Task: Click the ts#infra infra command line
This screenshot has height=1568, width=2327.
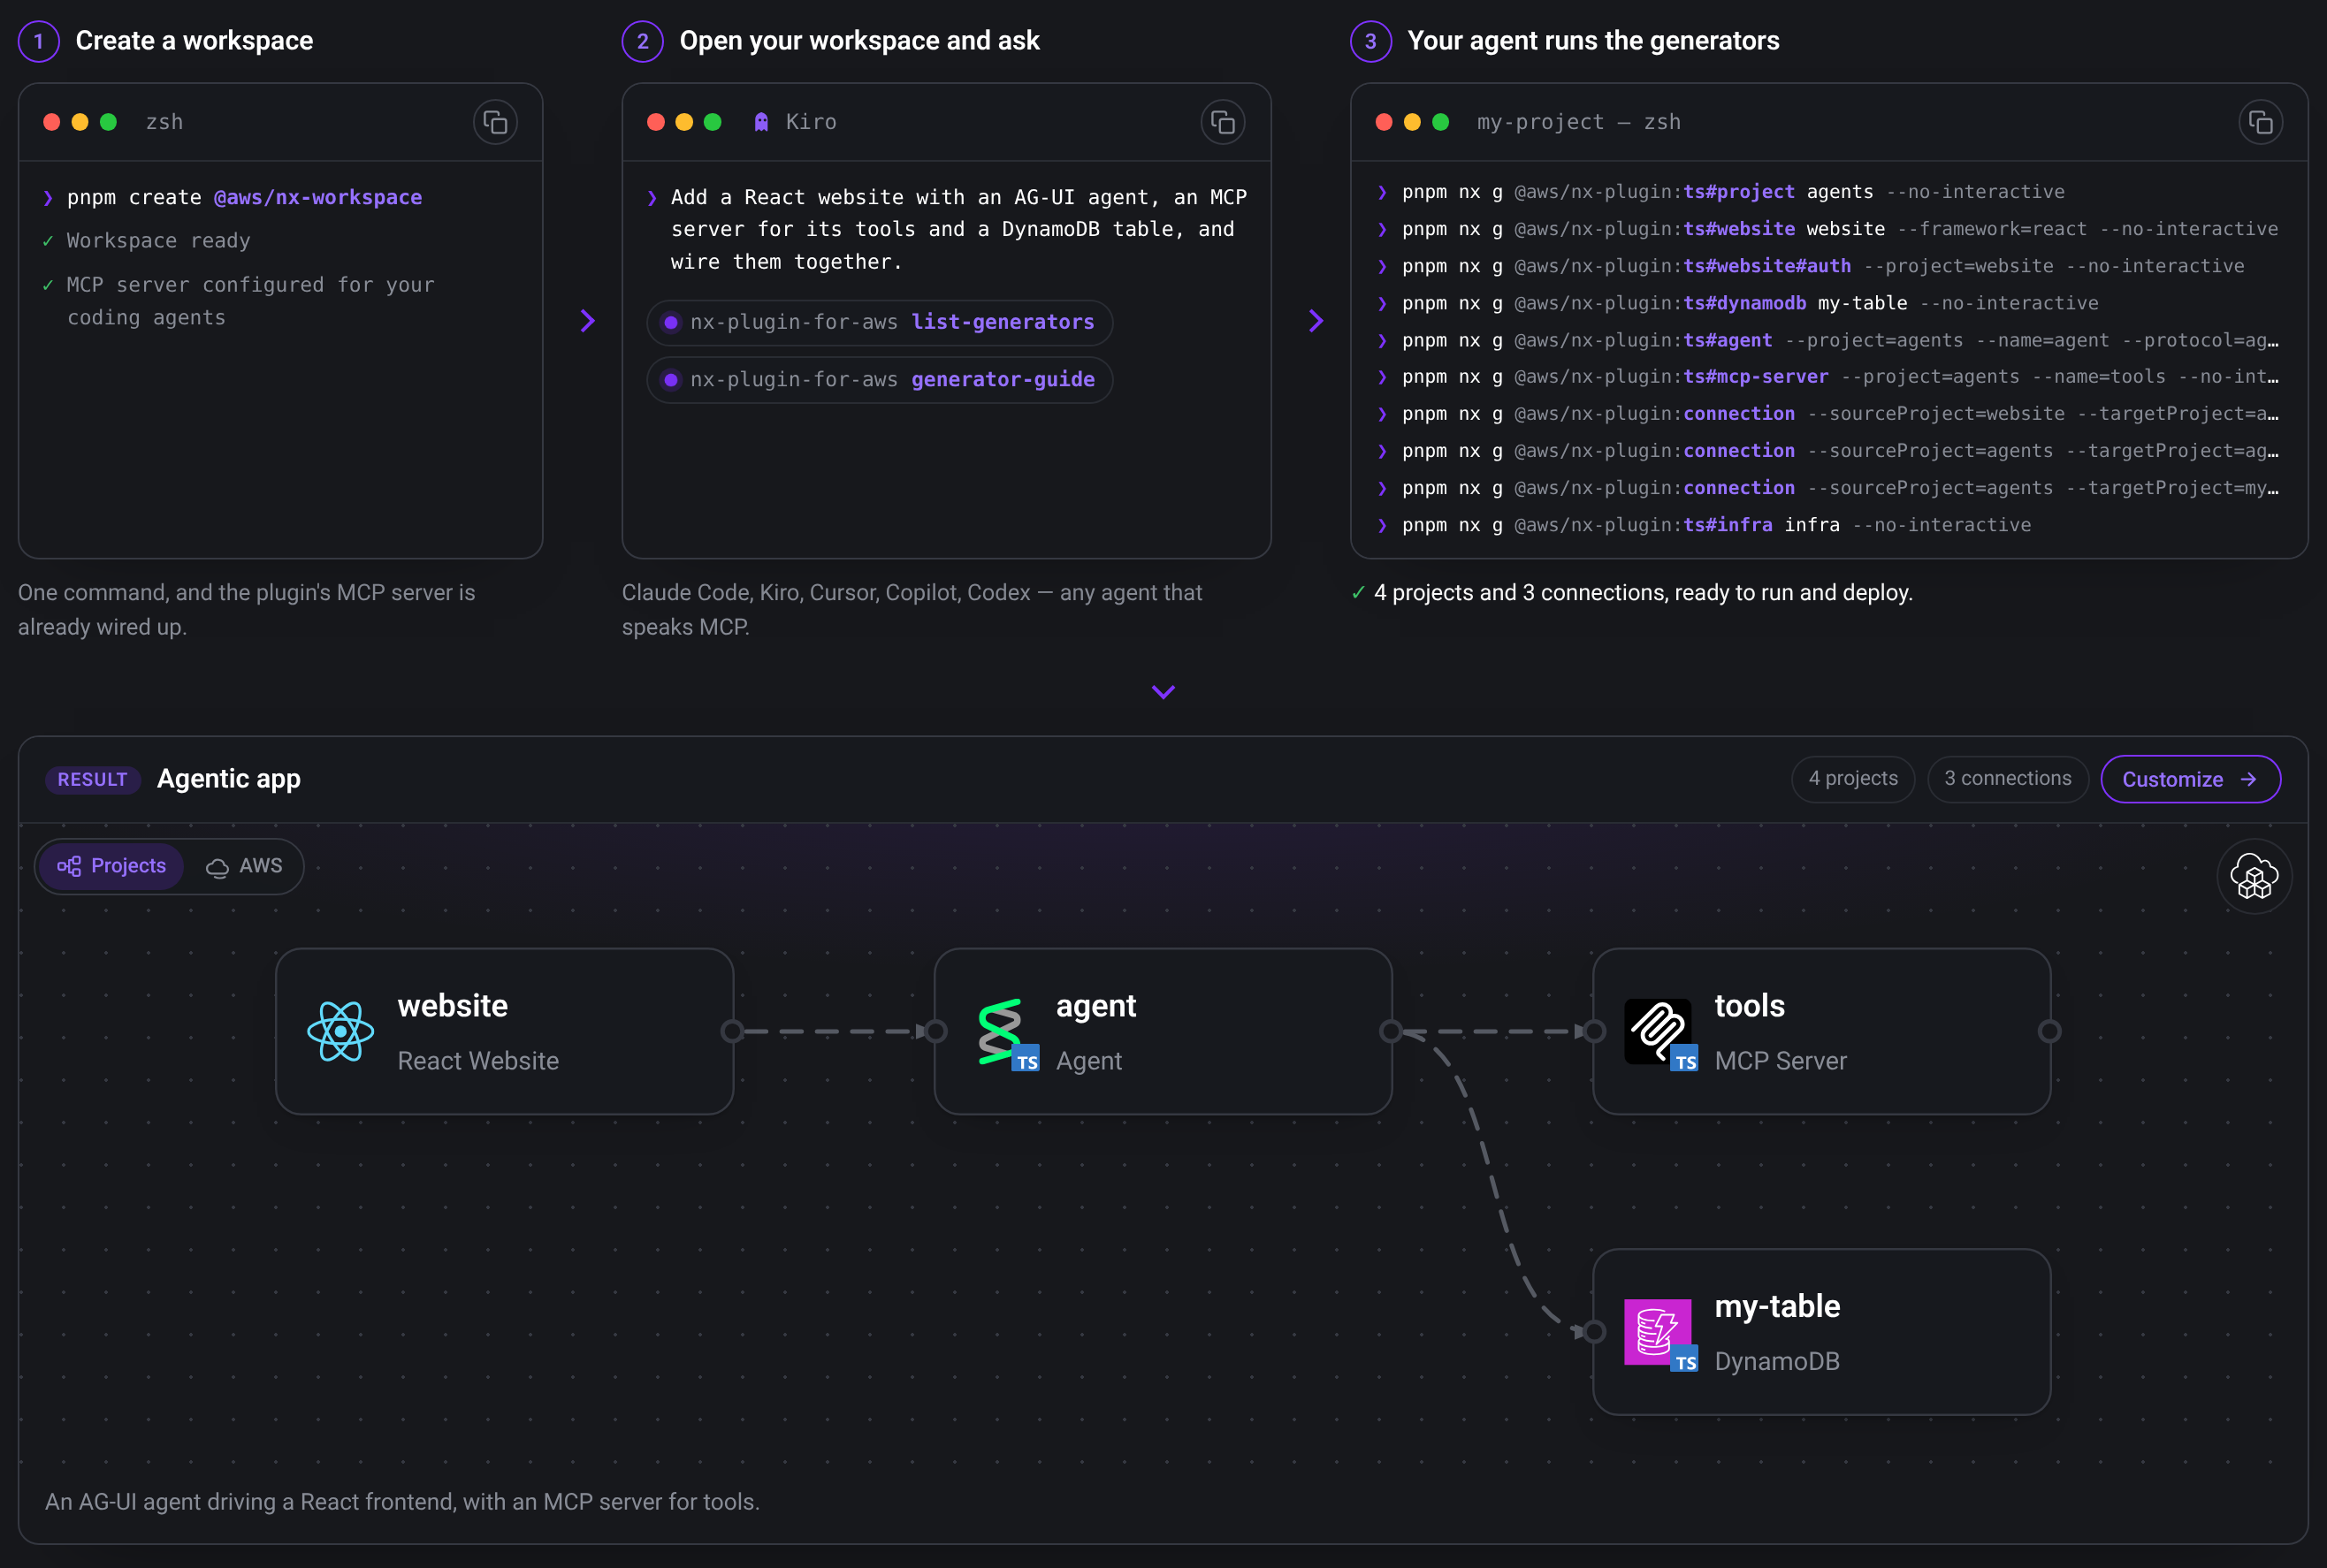Action: (1703, 525)
